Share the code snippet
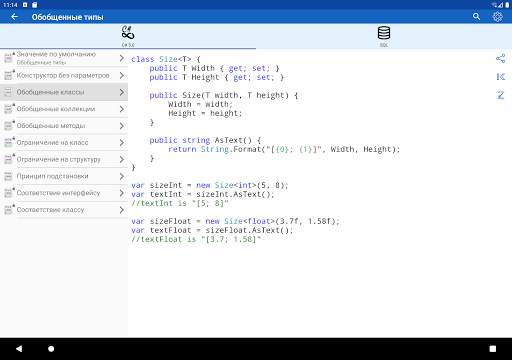This screenshot has width=512, height=360. point(500,58)
